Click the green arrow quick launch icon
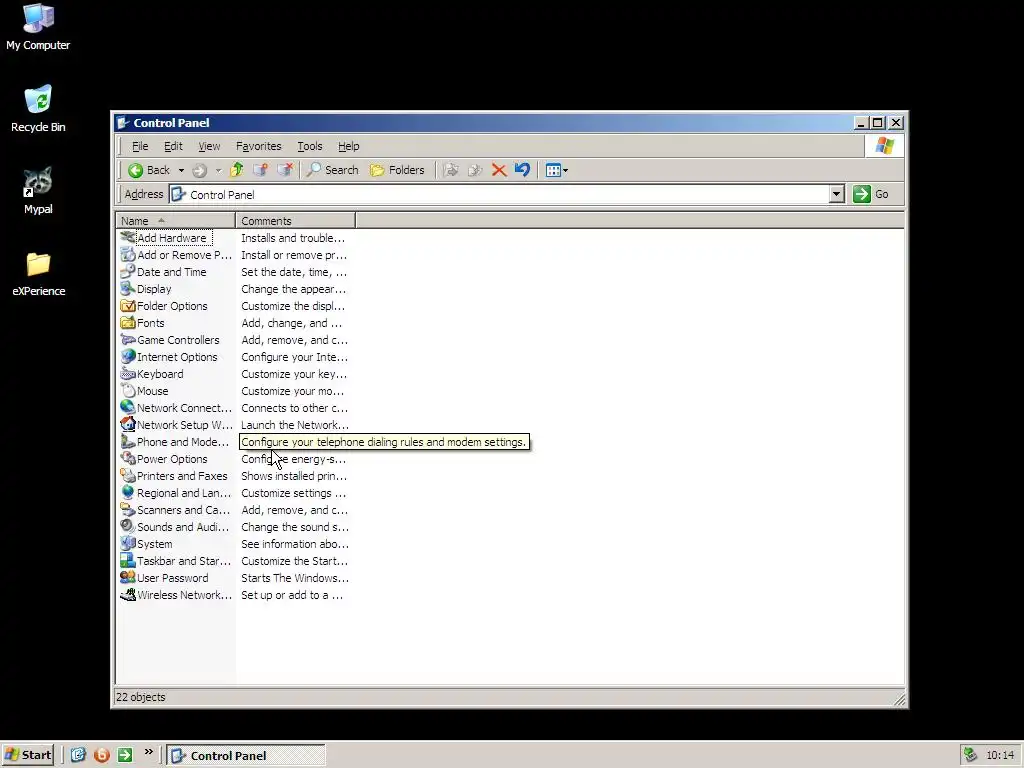This screenshot has width=1024, height=768. click(x=125, y=755)
